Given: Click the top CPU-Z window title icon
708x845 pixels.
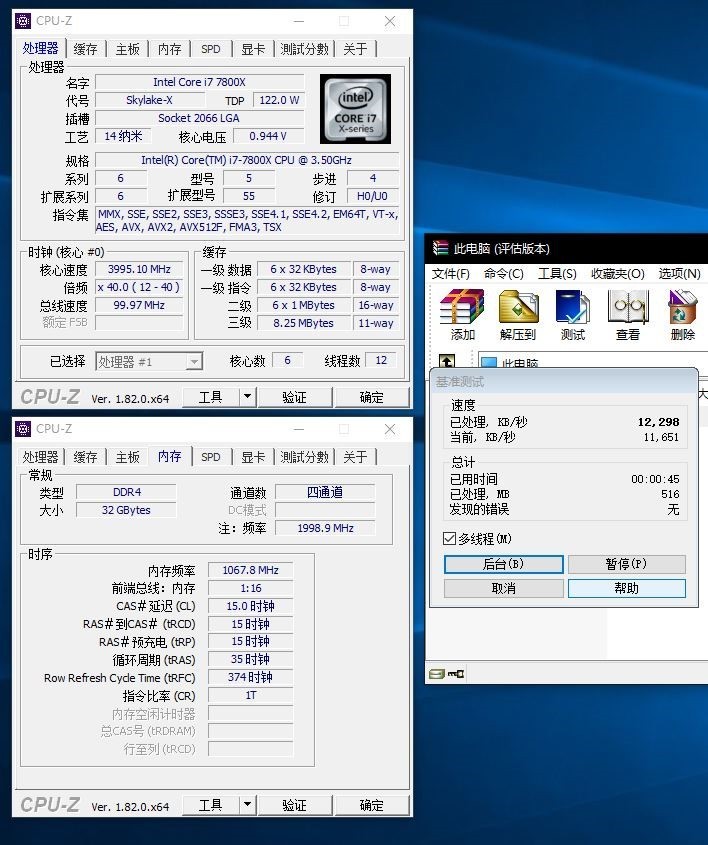Looking at the screenshot, I should coord(23,20).
